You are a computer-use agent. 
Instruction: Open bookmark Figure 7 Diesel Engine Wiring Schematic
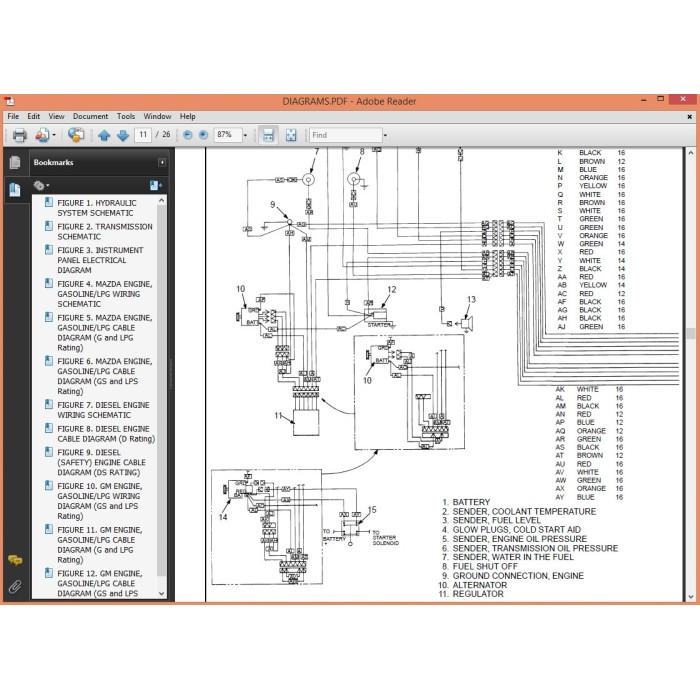pyautogui.click(x=103, y=410)
